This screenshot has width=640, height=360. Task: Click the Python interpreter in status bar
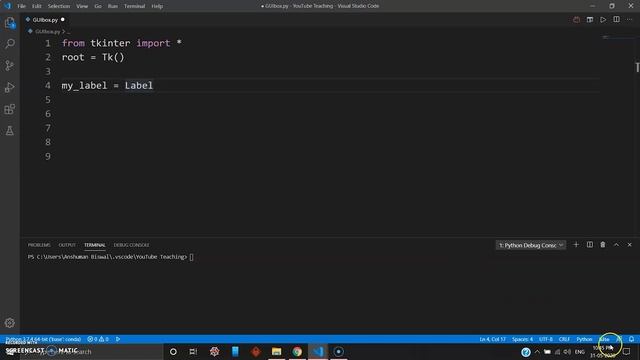43,339
